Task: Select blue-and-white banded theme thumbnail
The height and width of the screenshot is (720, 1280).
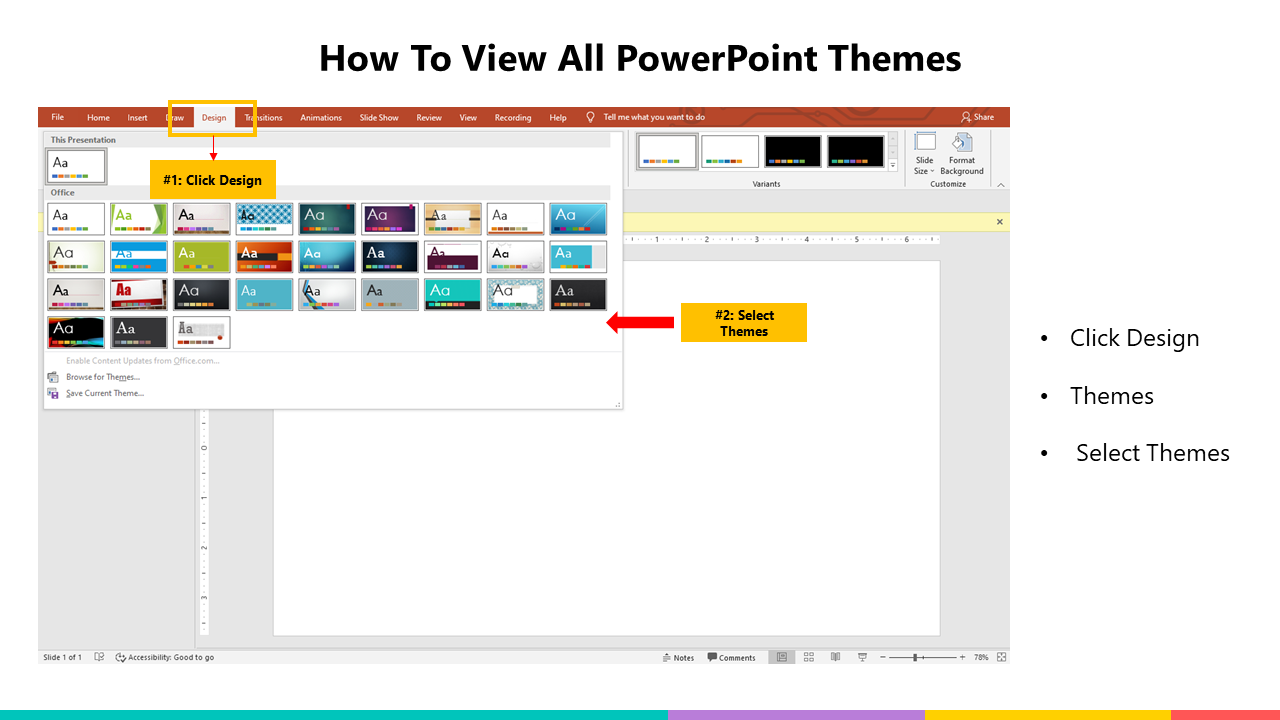Action: coord(139,257)
